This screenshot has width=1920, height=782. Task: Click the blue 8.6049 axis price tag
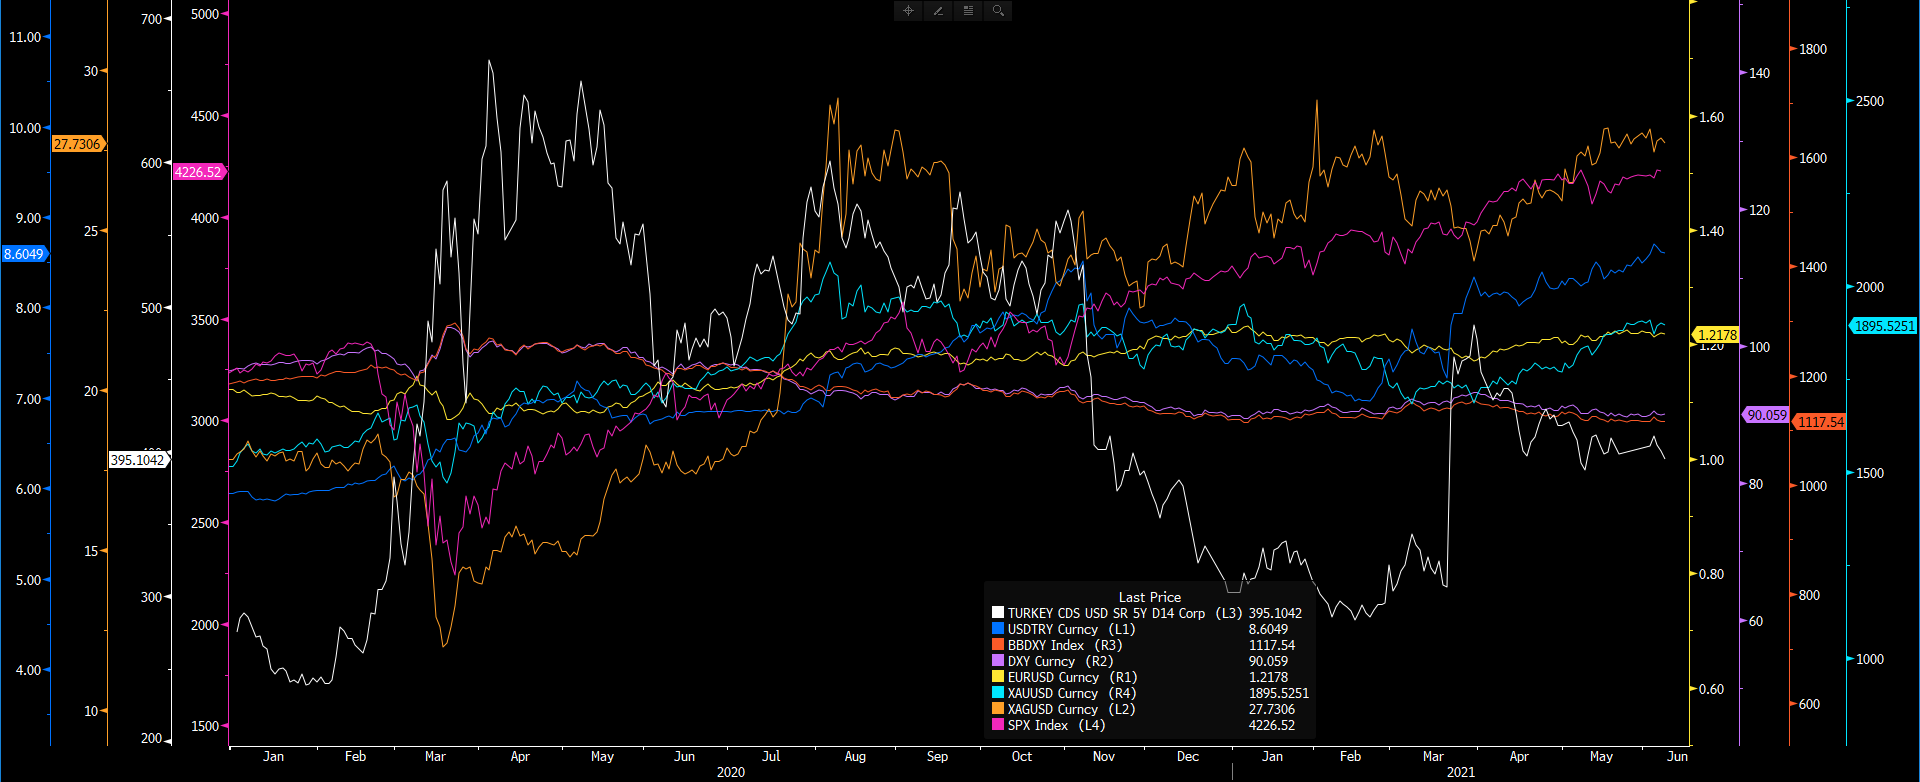pyautogui.click(x=24, y=254)
